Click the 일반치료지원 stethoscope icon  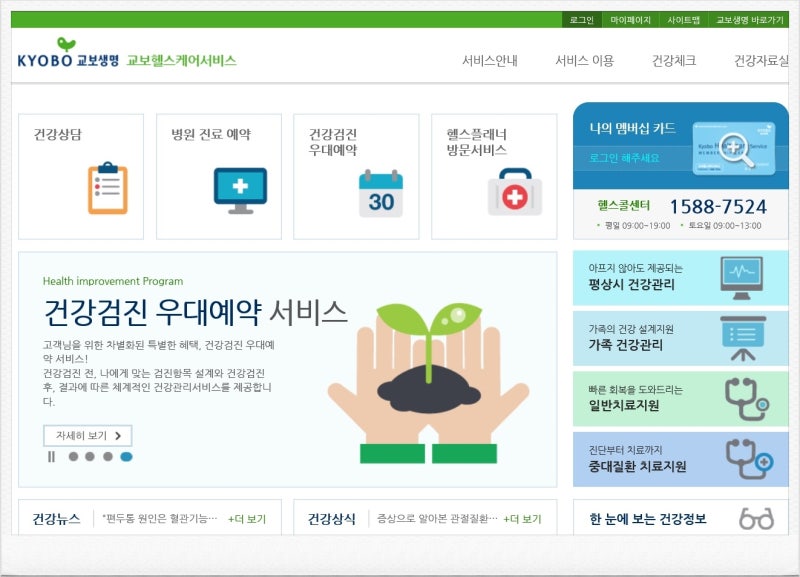(x=747, y=399)
